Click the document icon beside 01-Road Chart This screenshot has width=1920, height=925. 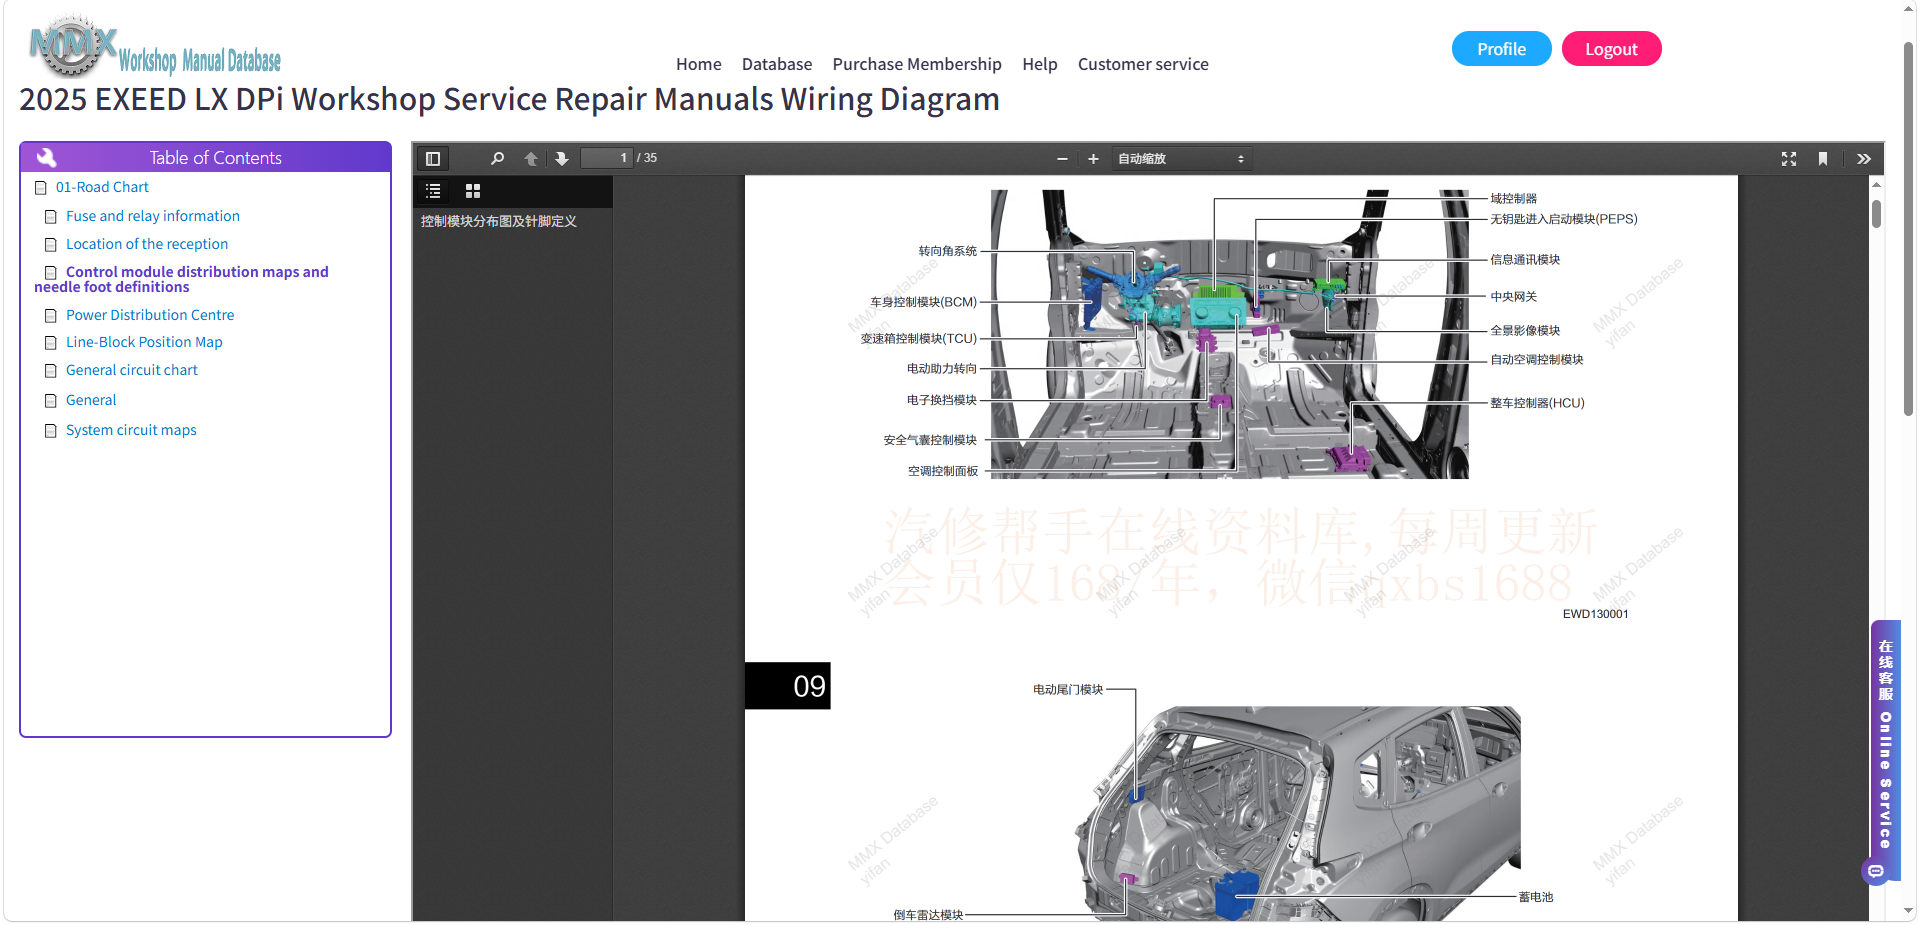pos(41,188)
